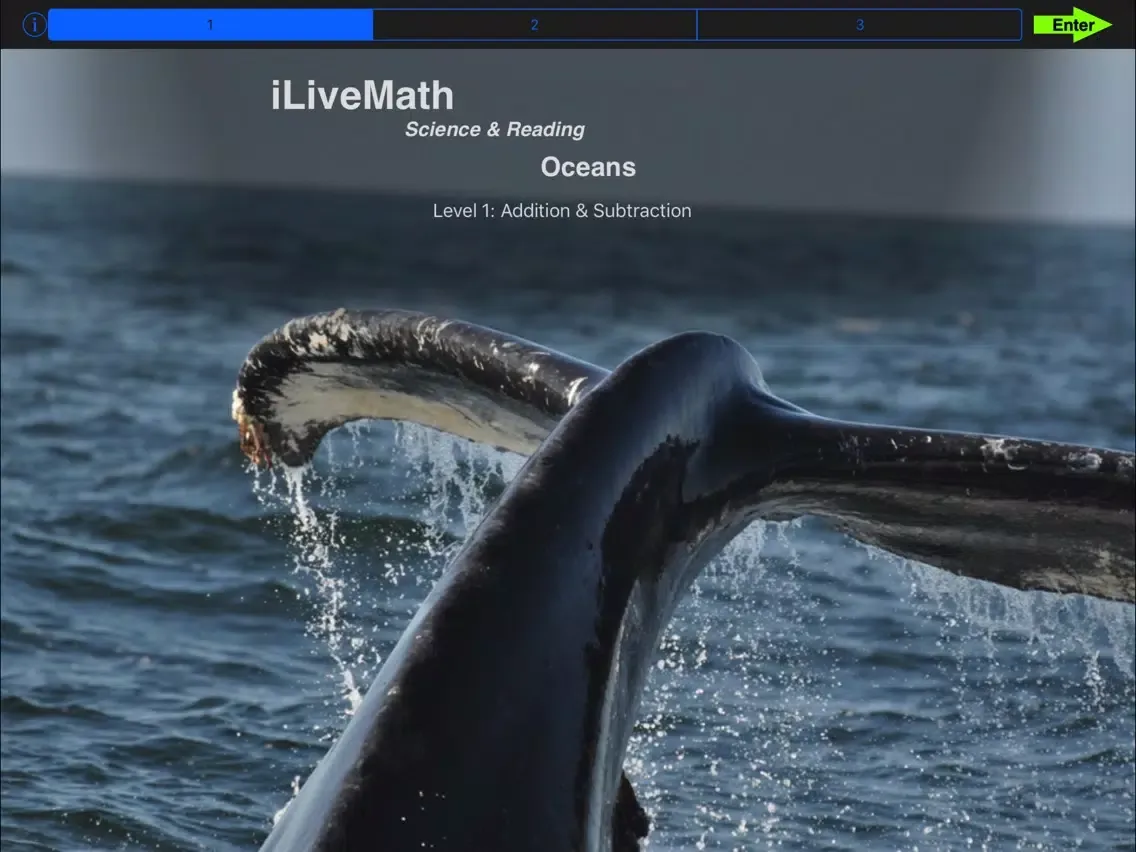Click the 'Science & Reading' subtitle
The width and height of the screenshot is (1136, 852).
[x=495, y=130]
